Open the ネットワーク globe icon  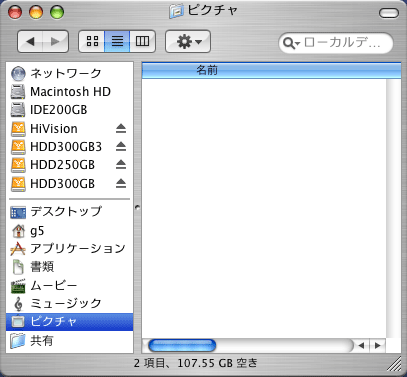click(x=18, y=73)
